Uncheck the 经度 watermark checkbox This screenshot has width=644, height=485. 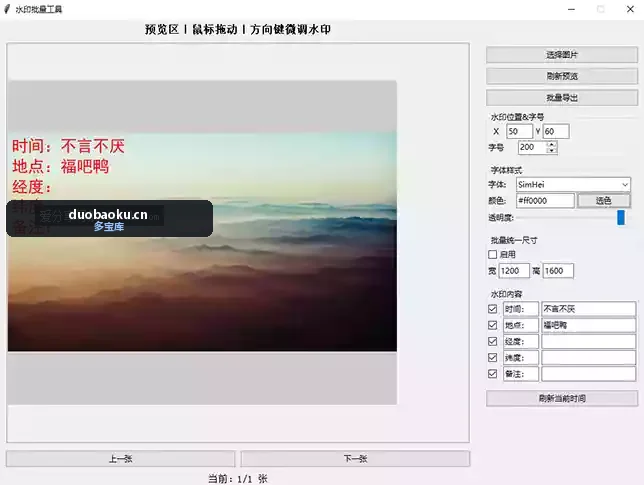[492, 341]
